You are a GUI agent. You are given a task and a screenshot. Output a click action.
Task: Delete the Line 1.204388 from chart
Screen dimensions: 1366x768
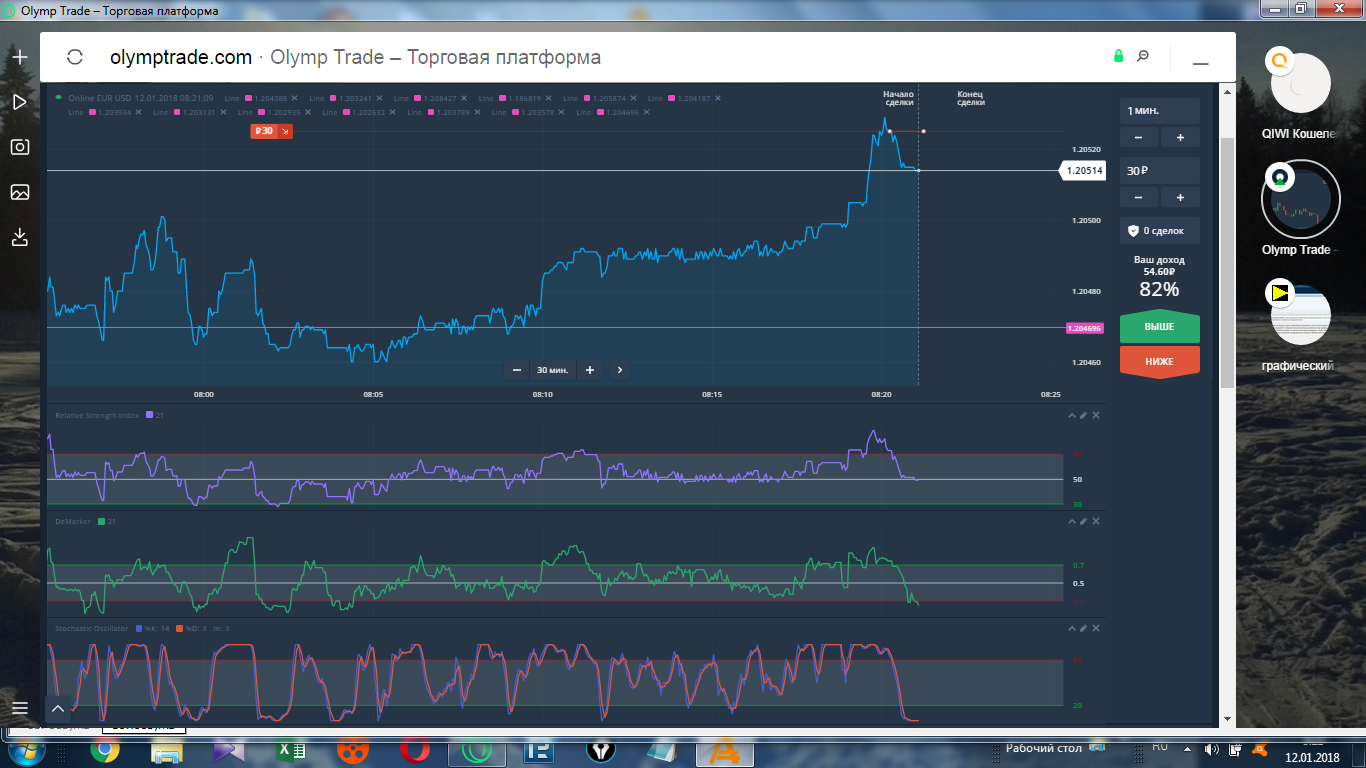coord(295,98)
